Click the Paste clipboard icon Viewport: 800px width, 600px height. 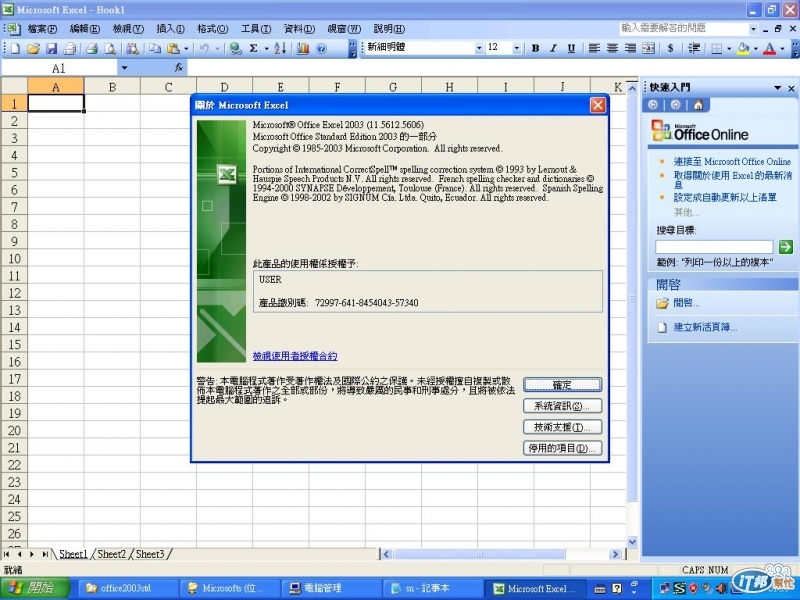click(x=173, y=48)
